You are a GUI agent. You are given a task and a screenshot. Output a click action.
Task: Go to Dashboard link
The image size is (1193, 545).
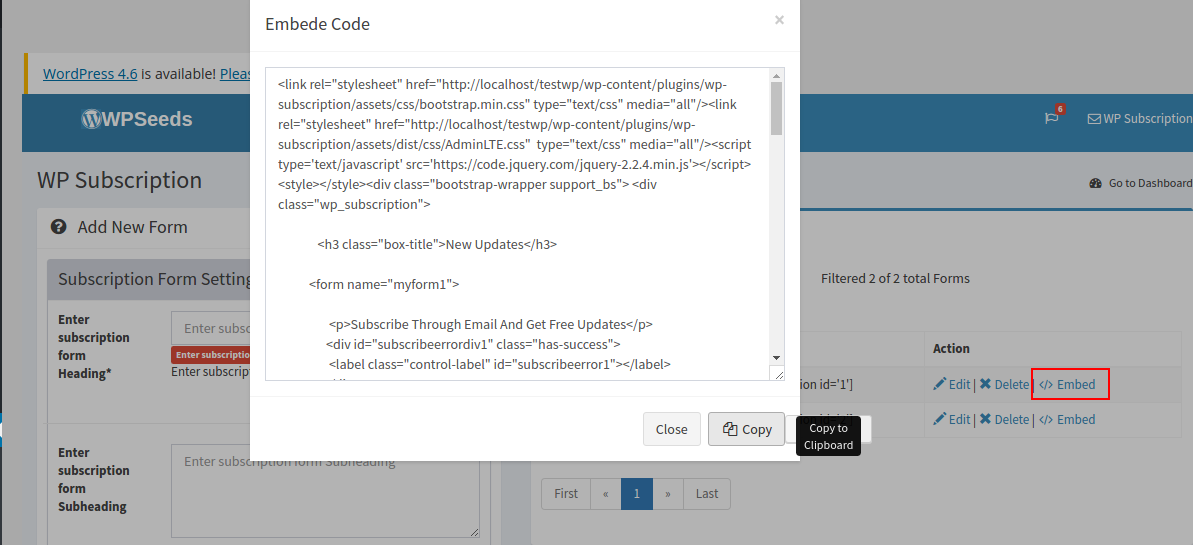[1141, 183]
